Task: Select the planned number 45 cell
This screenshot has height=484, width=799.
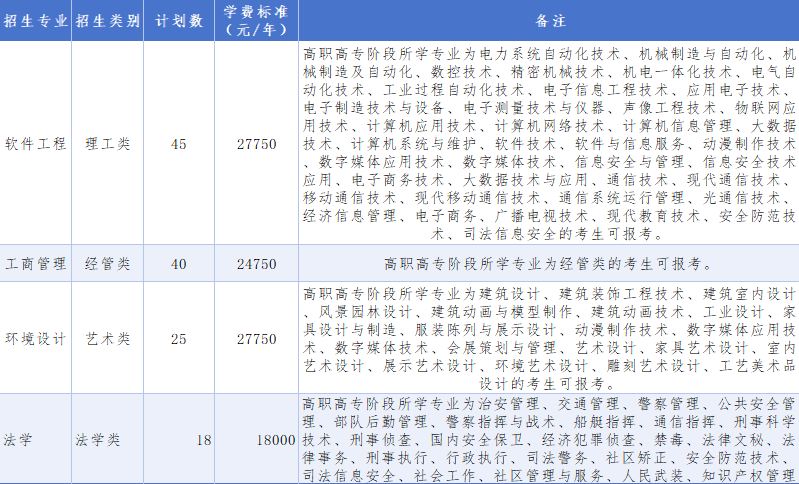Action: [x=179, y=143]
